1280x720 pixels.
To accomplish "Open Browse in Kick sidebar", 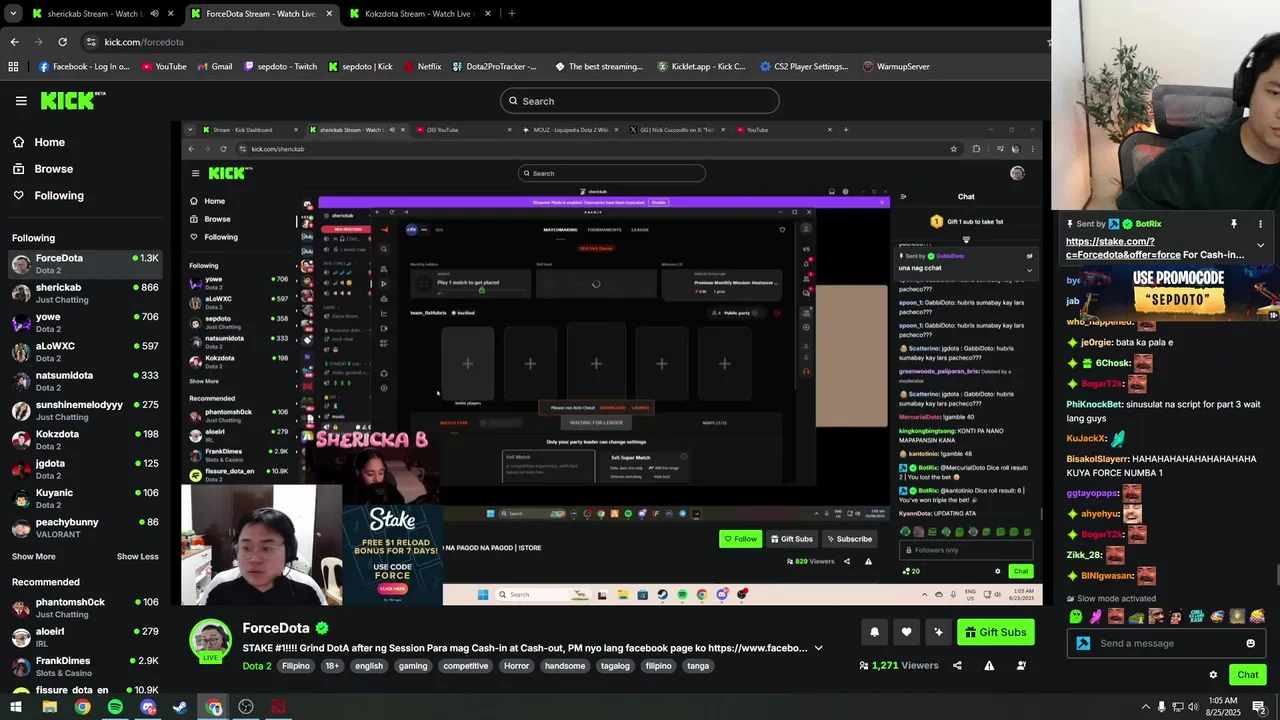I will click(43, 169).
